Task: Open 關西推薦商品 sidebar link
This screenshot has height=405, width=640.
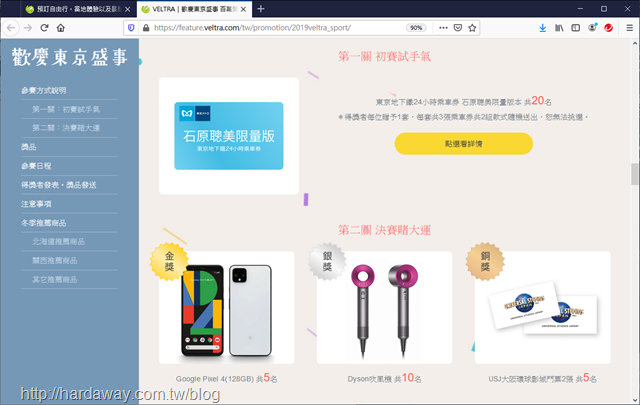Action: tap(55, 260)
